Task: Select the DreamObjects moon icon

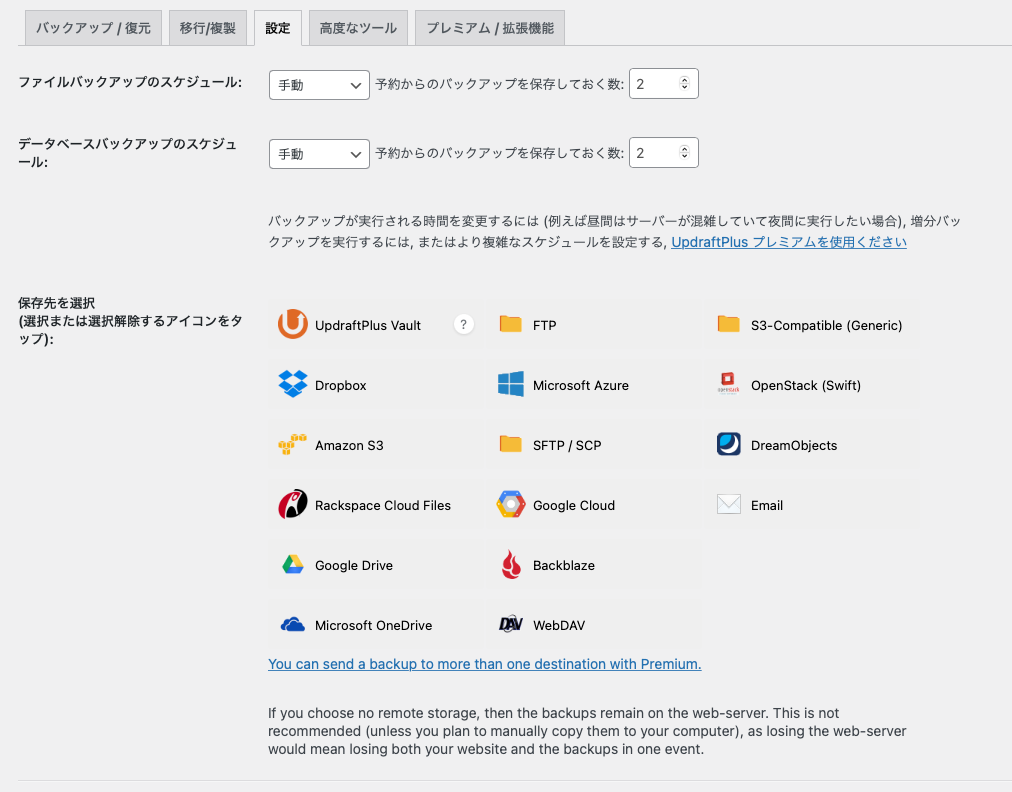Action: 729,444
